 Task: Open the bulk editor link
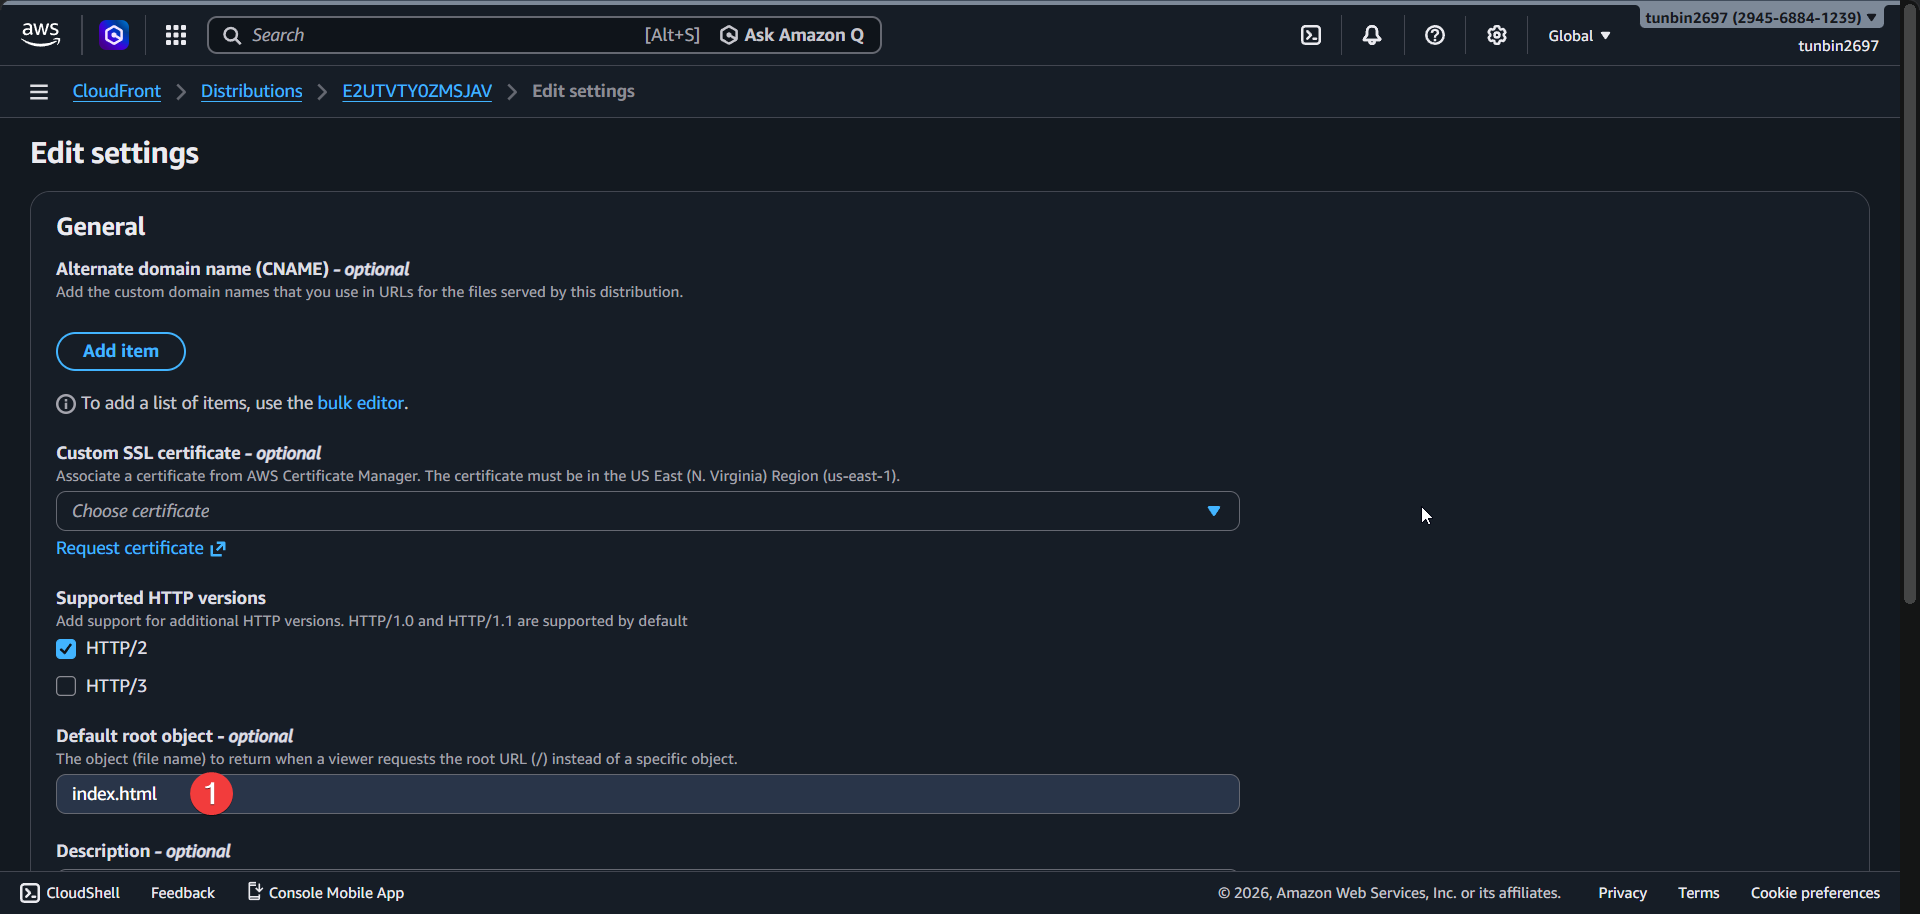pyautogui.click(x=360, y=402)
